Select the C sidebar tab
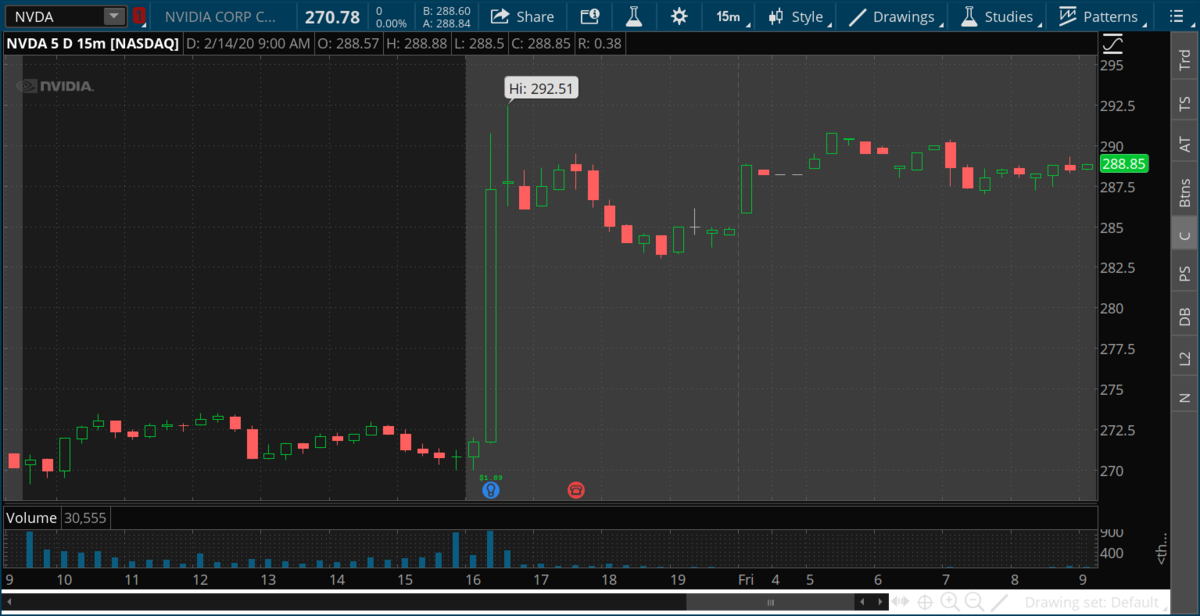The image size is (1200, 616). [1185, 236]
